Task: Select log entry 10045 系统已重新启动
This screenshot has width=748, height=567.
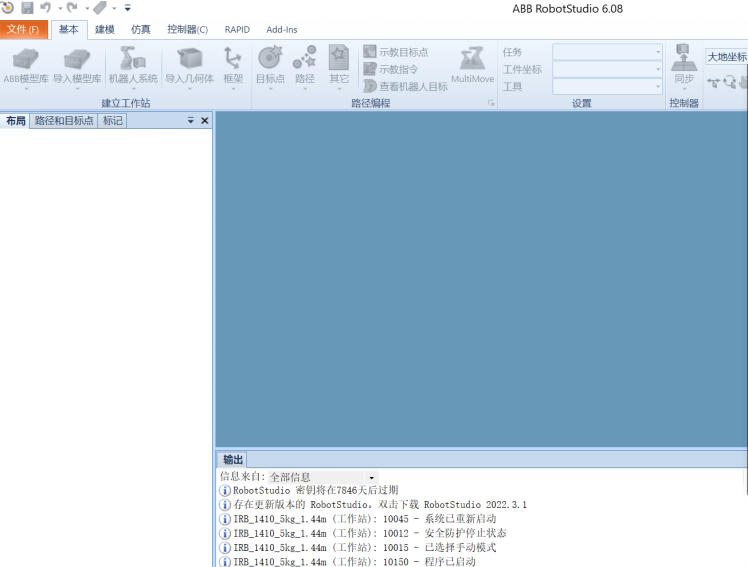Action: click(365, 519)
